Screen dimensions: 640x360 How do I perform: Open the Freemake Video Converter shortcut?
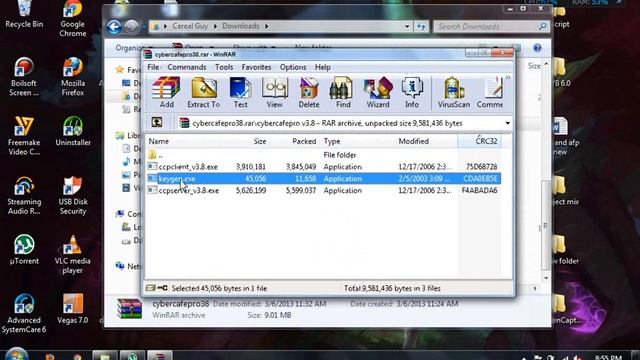coord(24,136)
